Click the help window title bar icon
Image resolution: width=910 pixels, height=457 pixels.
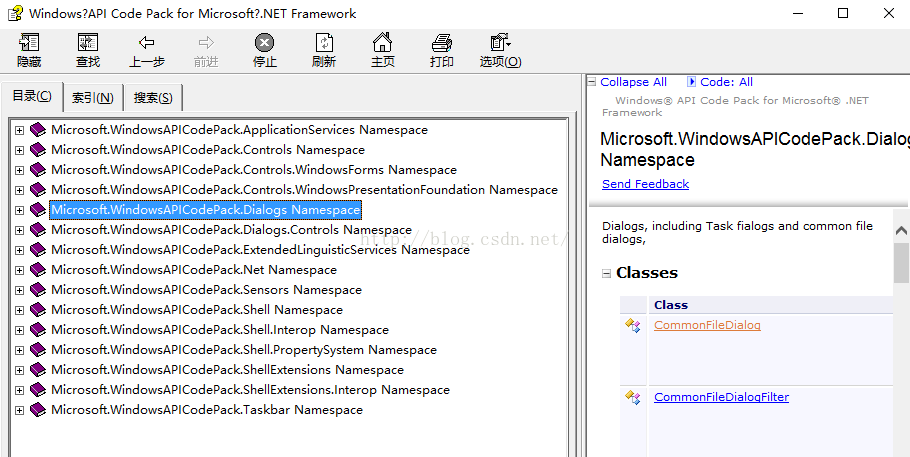tap(15, 13)
